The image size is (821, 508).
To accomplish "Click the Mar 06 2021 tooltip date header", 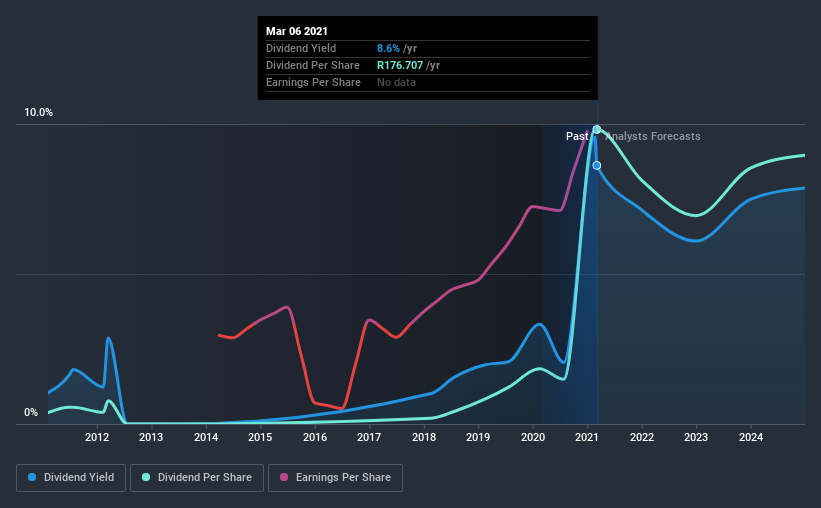I will click(297, 31).
